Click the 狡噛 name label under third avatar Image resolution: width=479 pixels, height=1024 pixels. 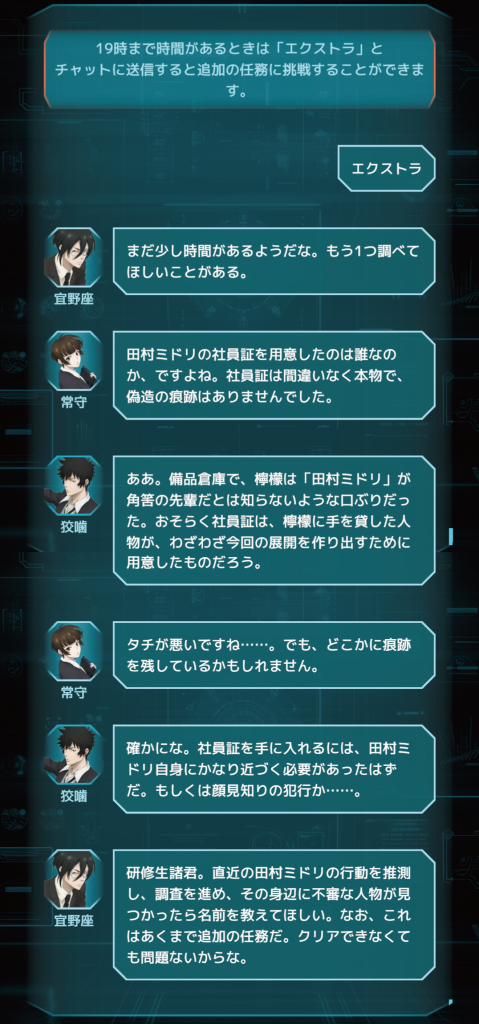[x=73, y=528]
